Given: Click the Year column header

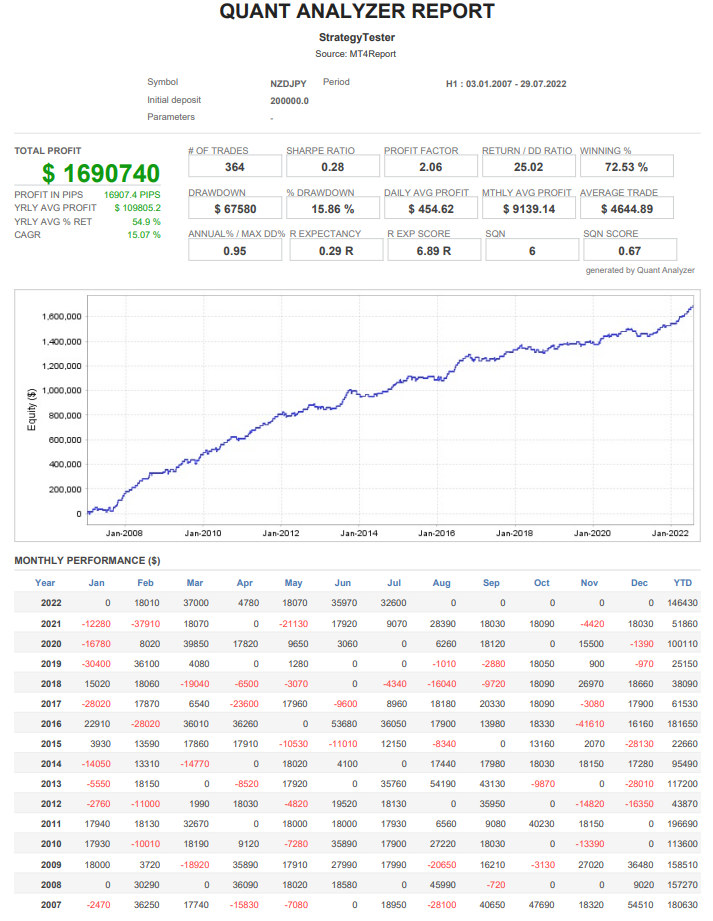Looking at the screenshot, I should click(46, 583).
